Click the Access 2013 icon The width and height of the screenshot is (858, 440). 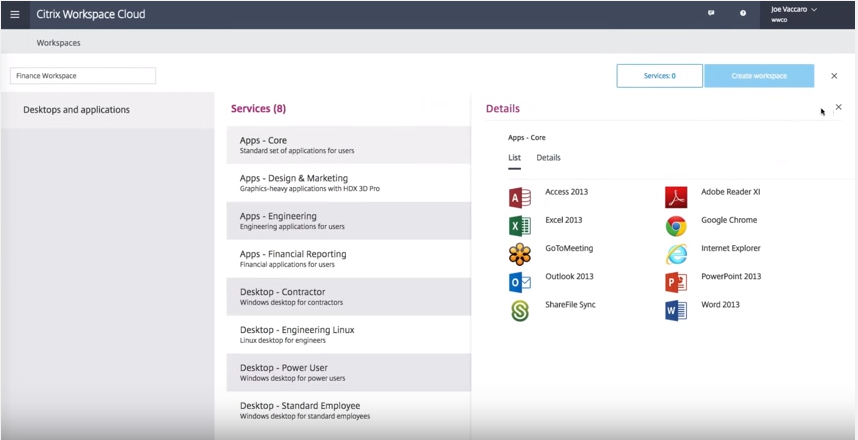519,198
